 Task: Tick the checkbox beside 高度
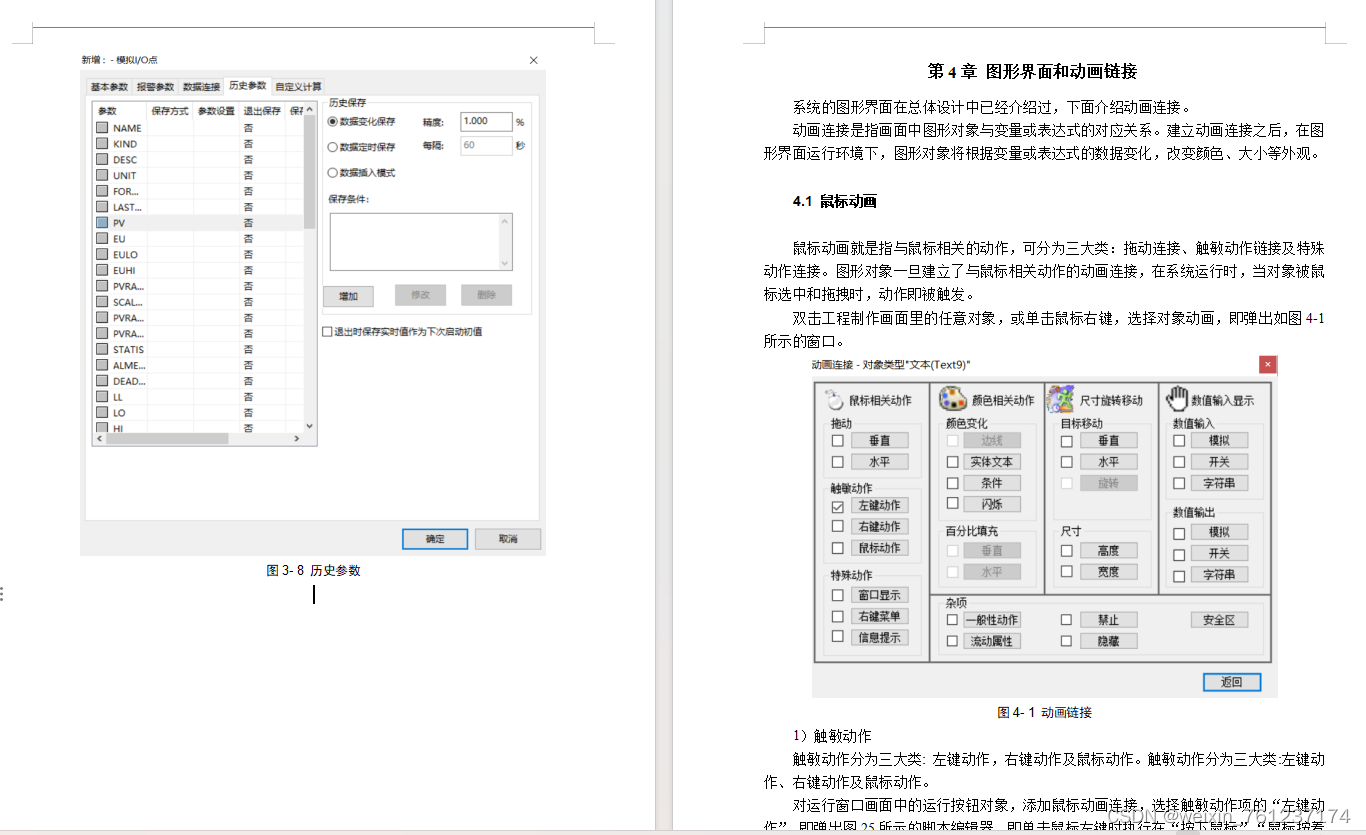click(1067, 551)
